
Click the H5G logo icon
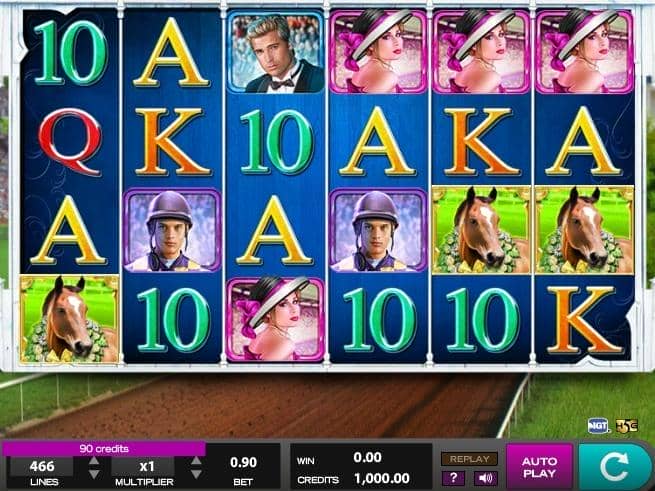[627, 426]
